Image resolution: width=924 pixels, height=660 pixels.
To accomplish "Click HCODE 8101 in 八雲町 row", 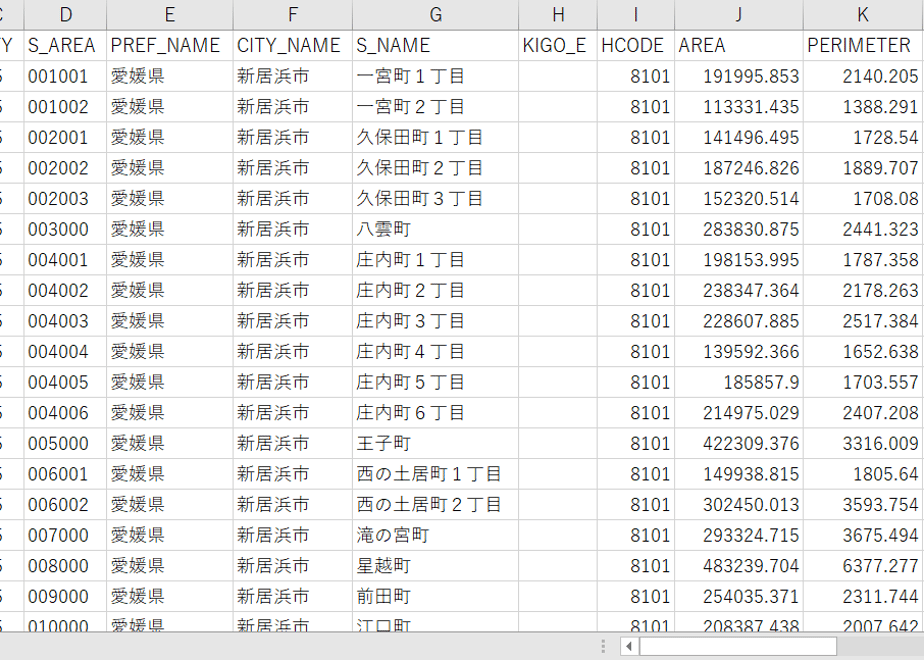I will coord(636,229).
